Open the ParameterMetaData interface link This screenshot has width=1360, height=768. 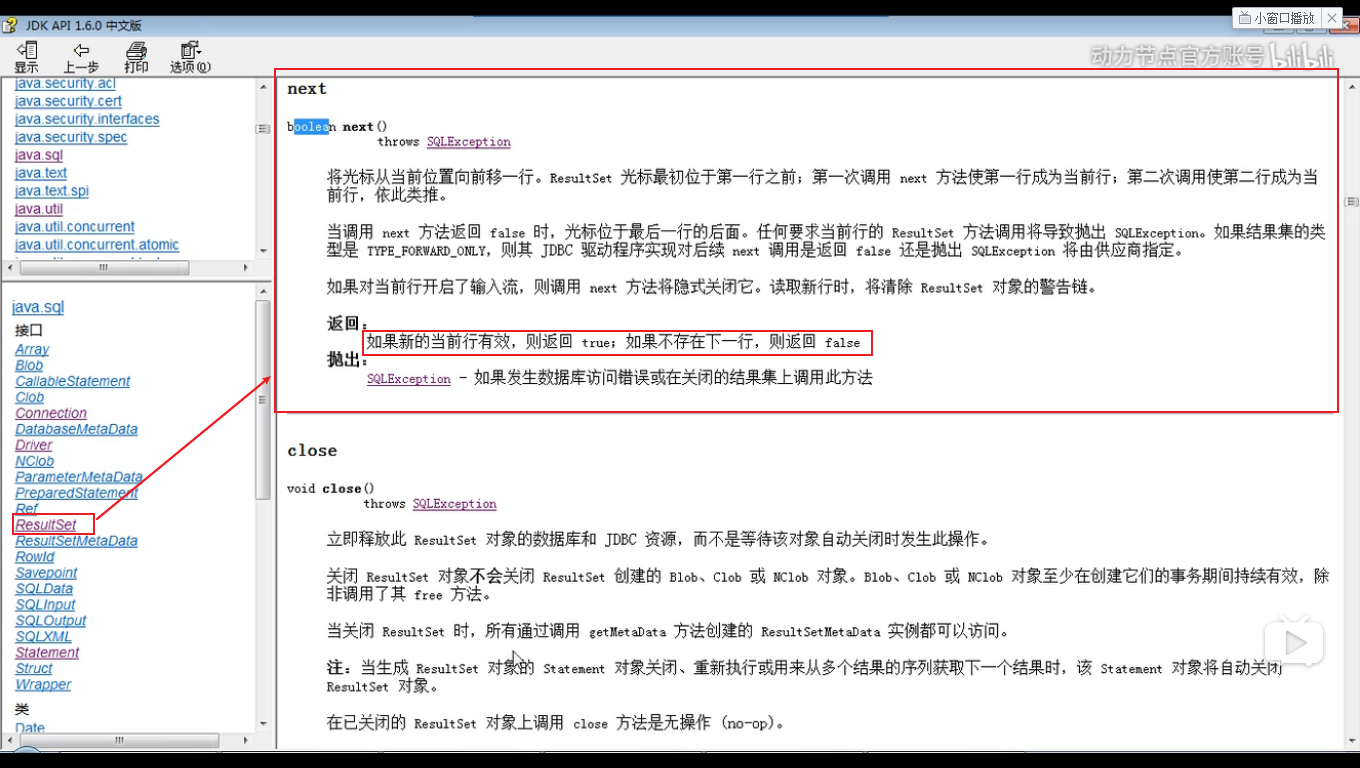point(79,477)
